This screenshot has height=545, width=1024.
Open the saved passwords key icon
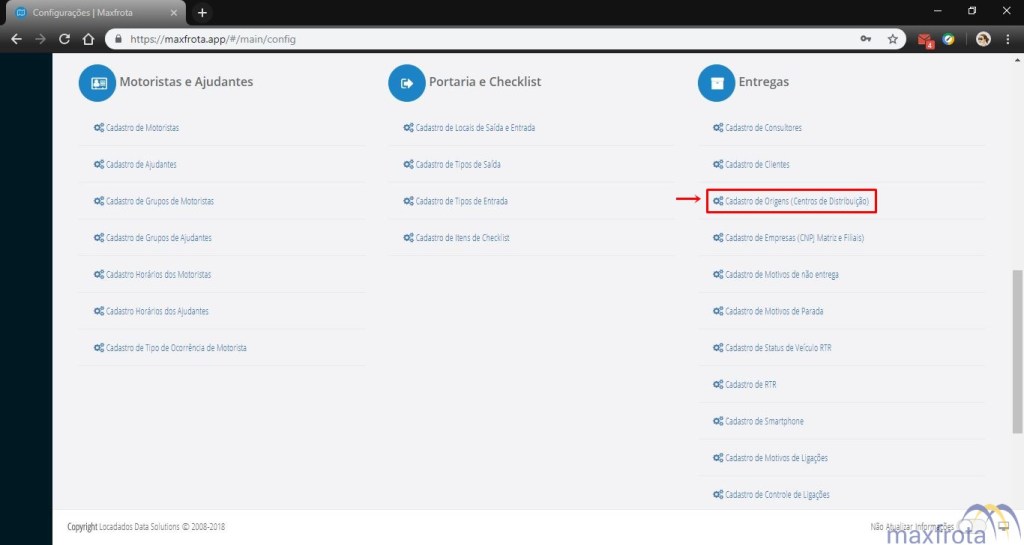(866, 40)
